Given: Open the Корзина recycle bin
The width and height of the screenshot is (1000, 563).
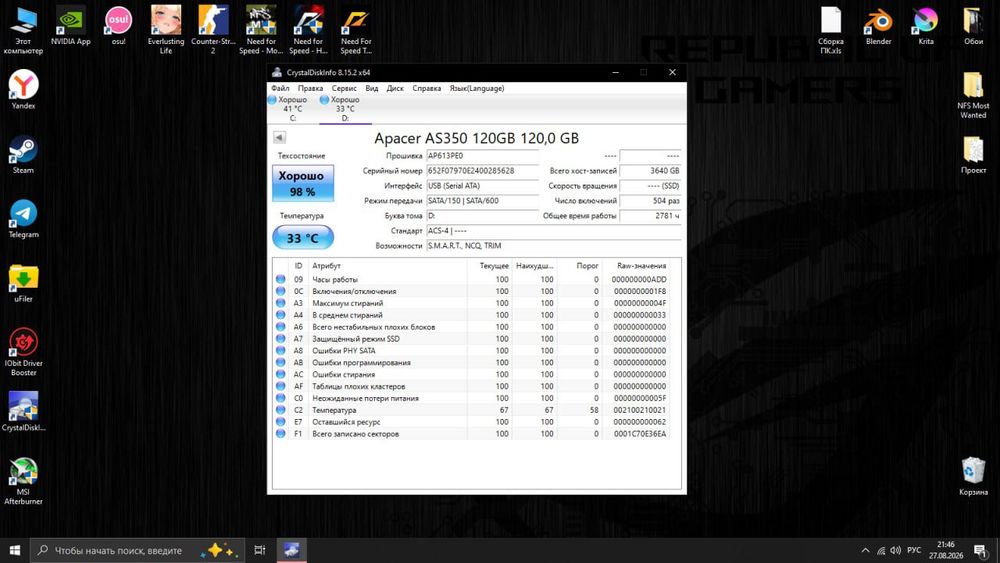Looking at the screenshot, I should pyautogui.click(x=973, y=476).
